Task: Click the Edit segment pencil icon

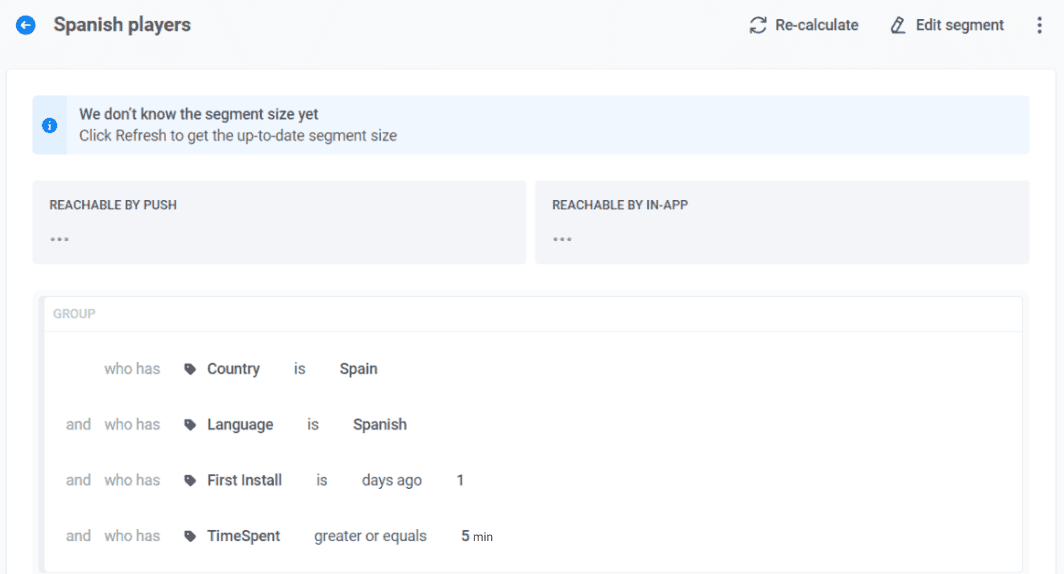Action: point(898,25)
